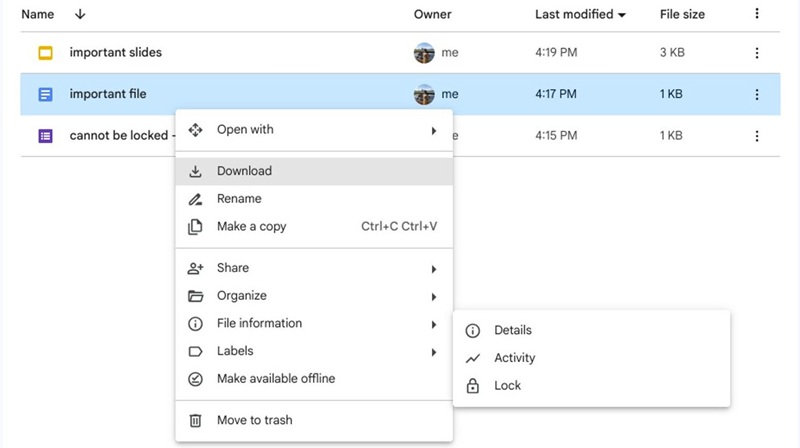Click the File size column header
This screenshot has width=800, height=448.
(x=682, y=14)
